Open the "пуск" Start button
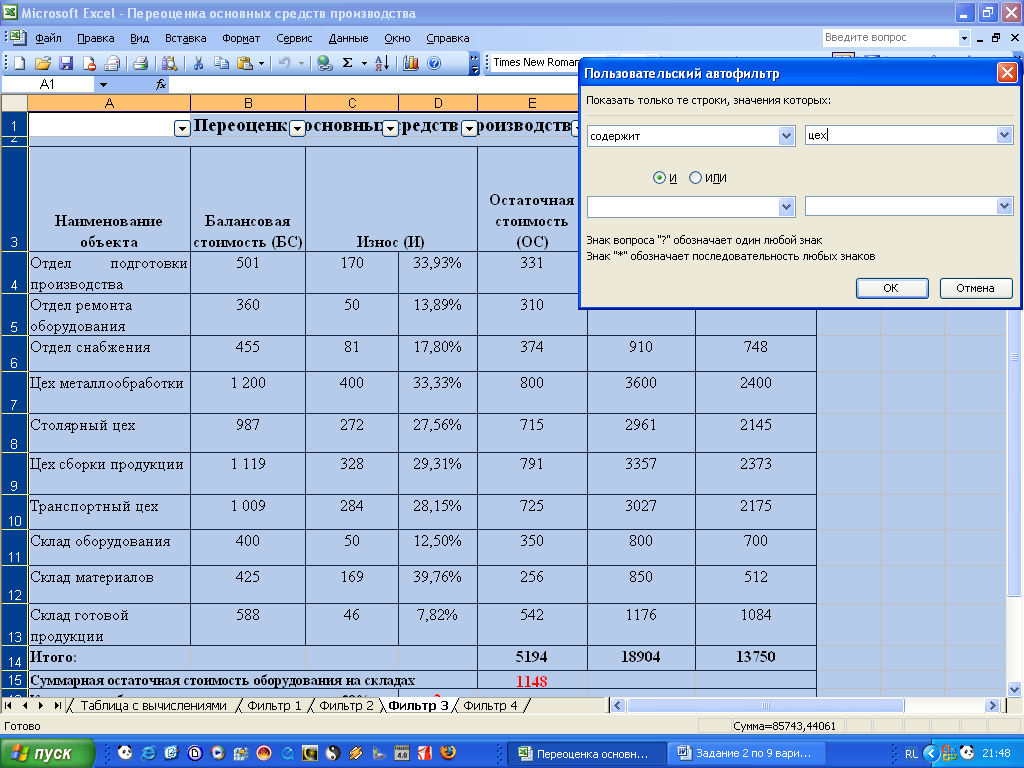The height and width of the screenshot is (768, 1024). [x=47, y=753]
